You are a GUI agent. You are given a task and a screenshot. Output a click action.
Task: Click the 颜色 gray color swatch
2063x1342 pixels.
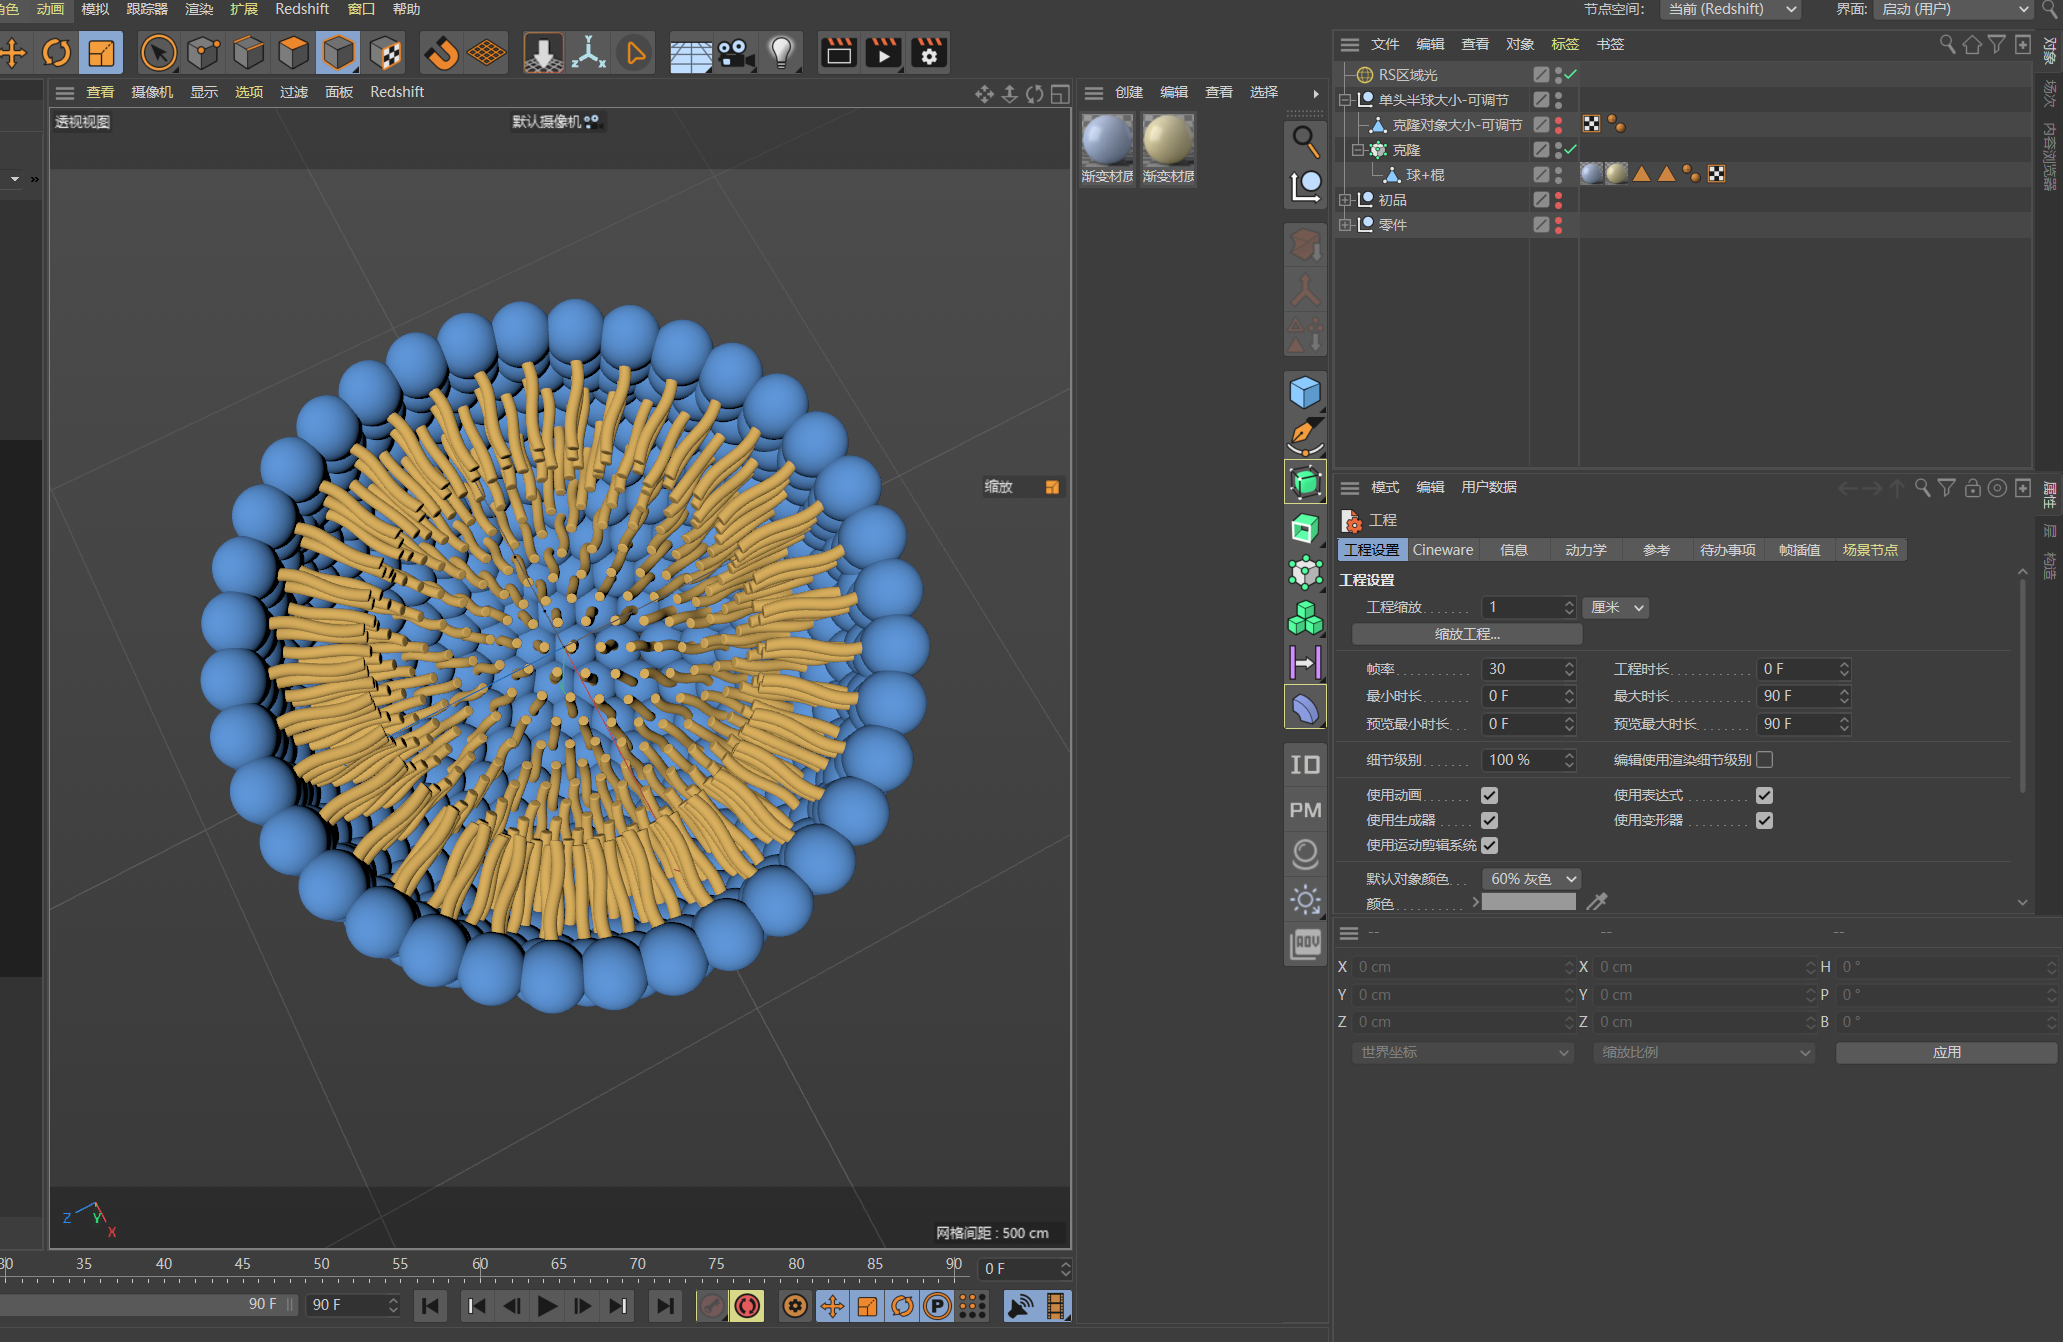click(1528, 902)
